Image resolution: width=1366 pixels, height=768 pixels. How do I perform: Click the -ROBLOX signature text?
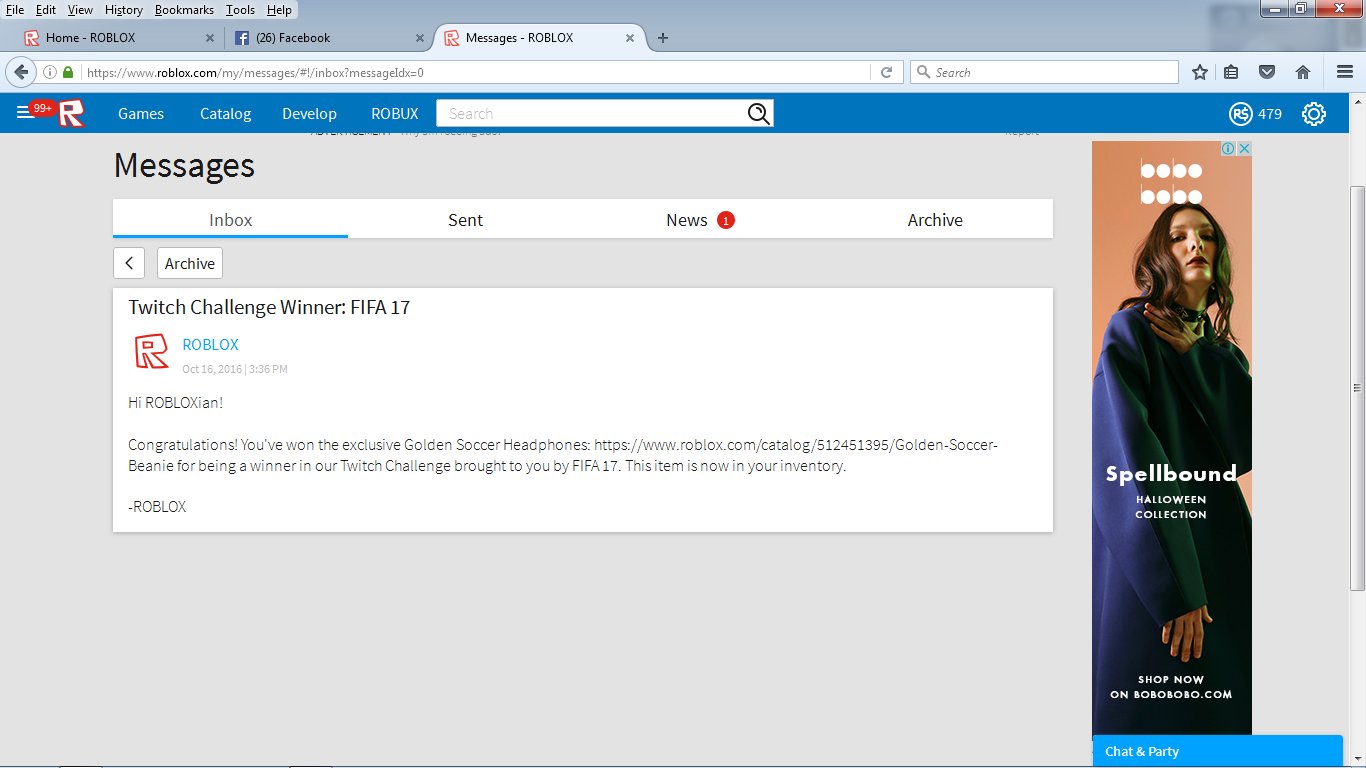pyautogui.click(x=157, y=506)
